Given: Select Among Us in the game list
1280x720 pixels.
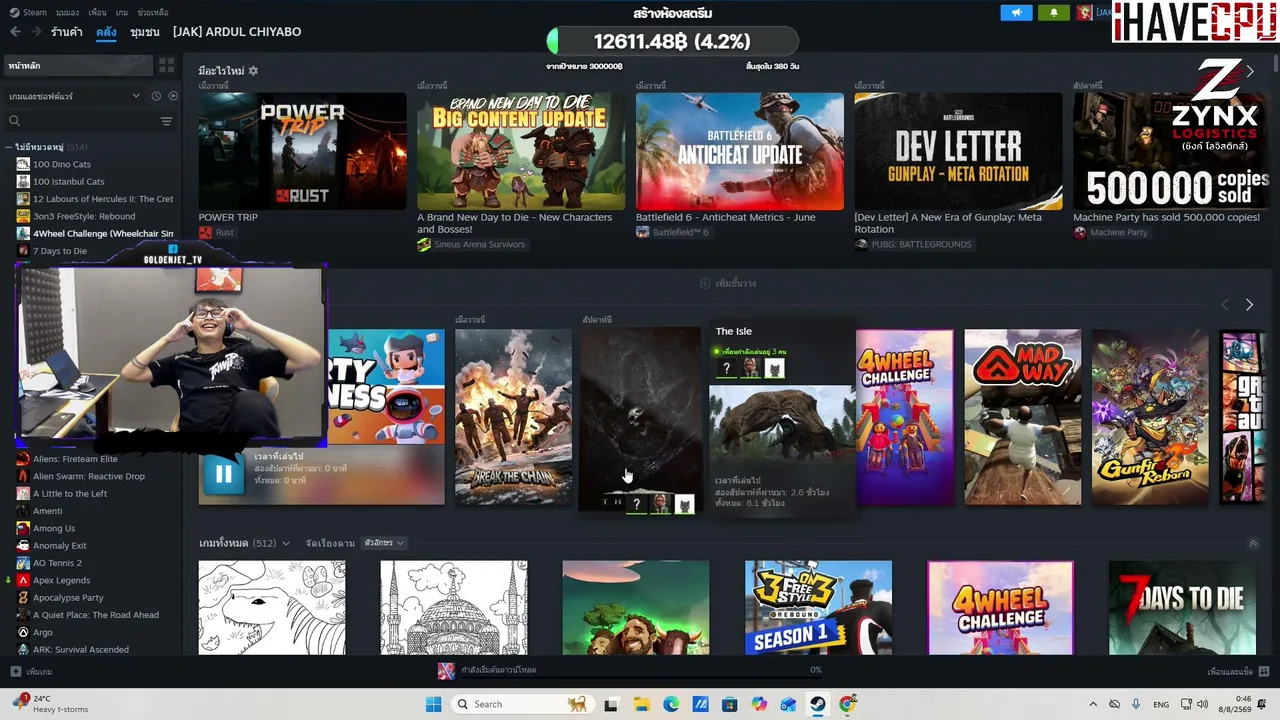Looking at the screenshot, I should click(x=53, y=528).
